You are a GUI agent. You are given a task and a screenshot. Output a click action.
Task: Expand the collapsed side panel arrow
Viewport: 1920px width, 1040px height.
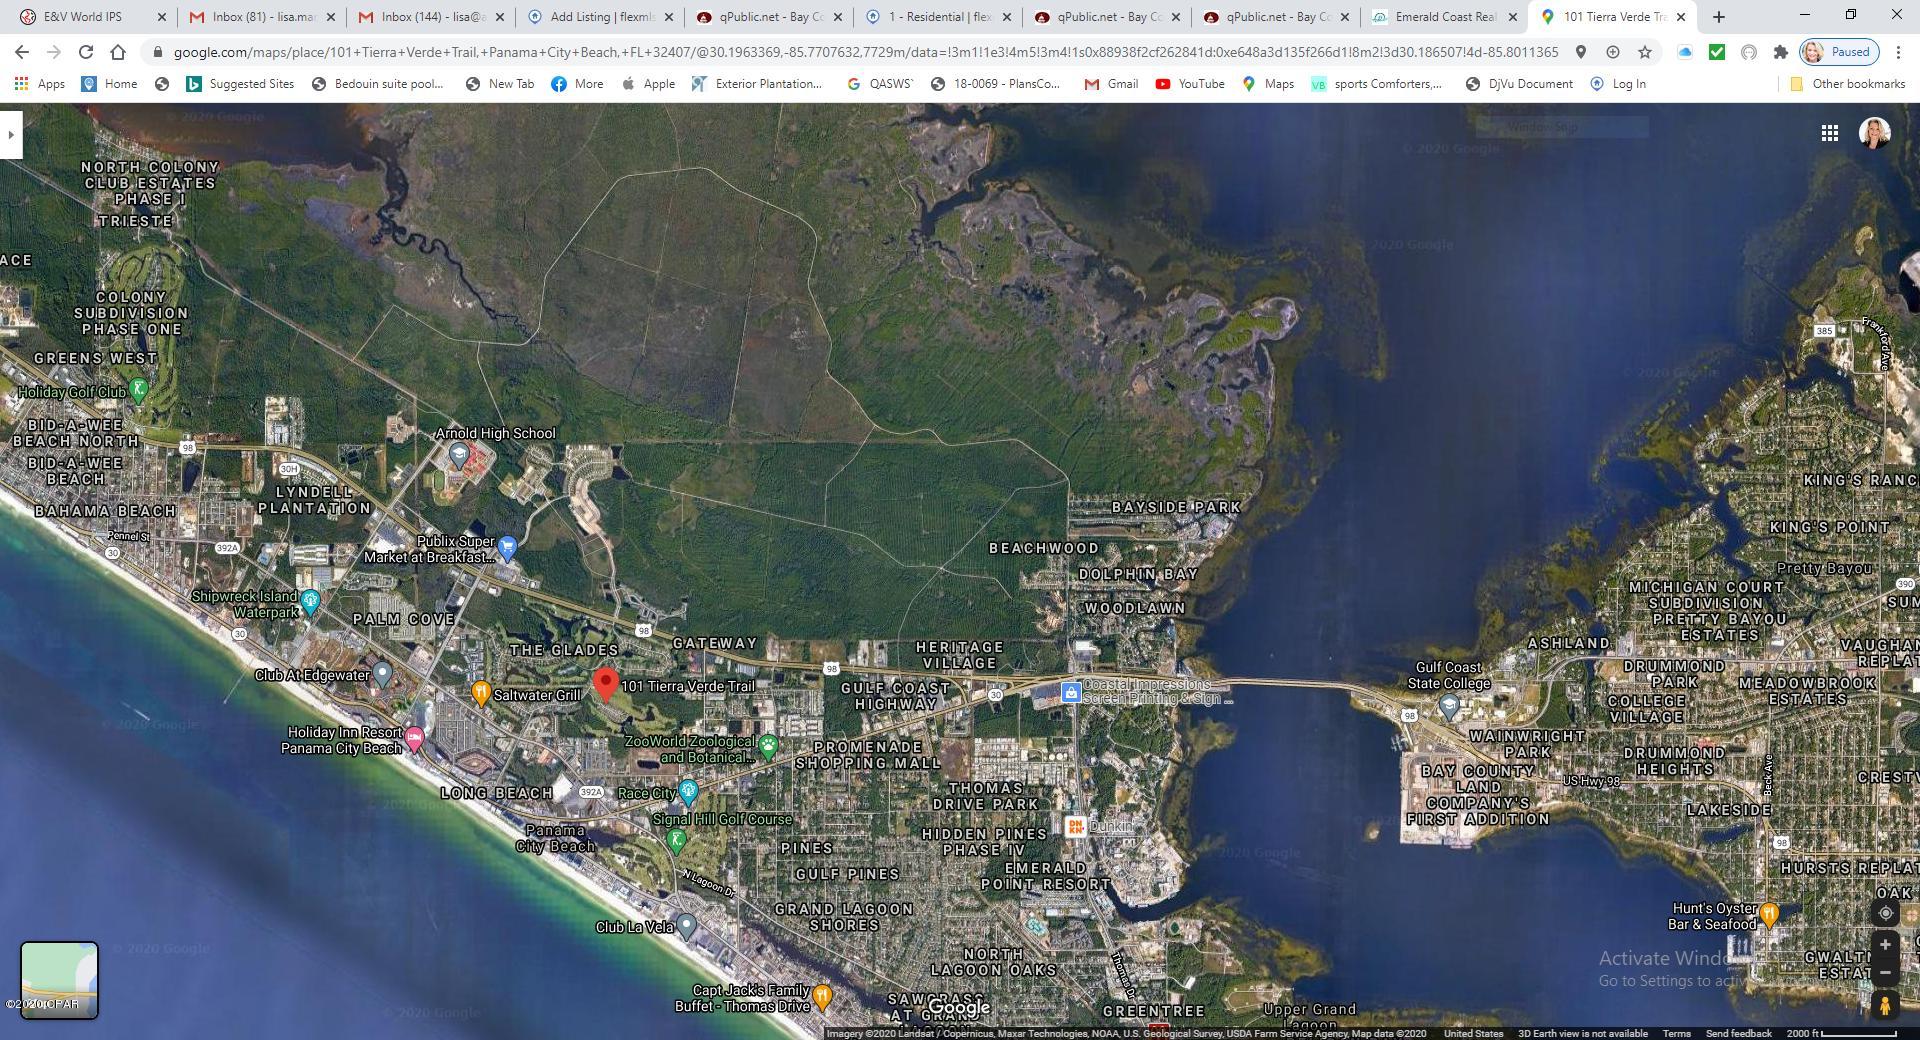(x=11, y=134)
